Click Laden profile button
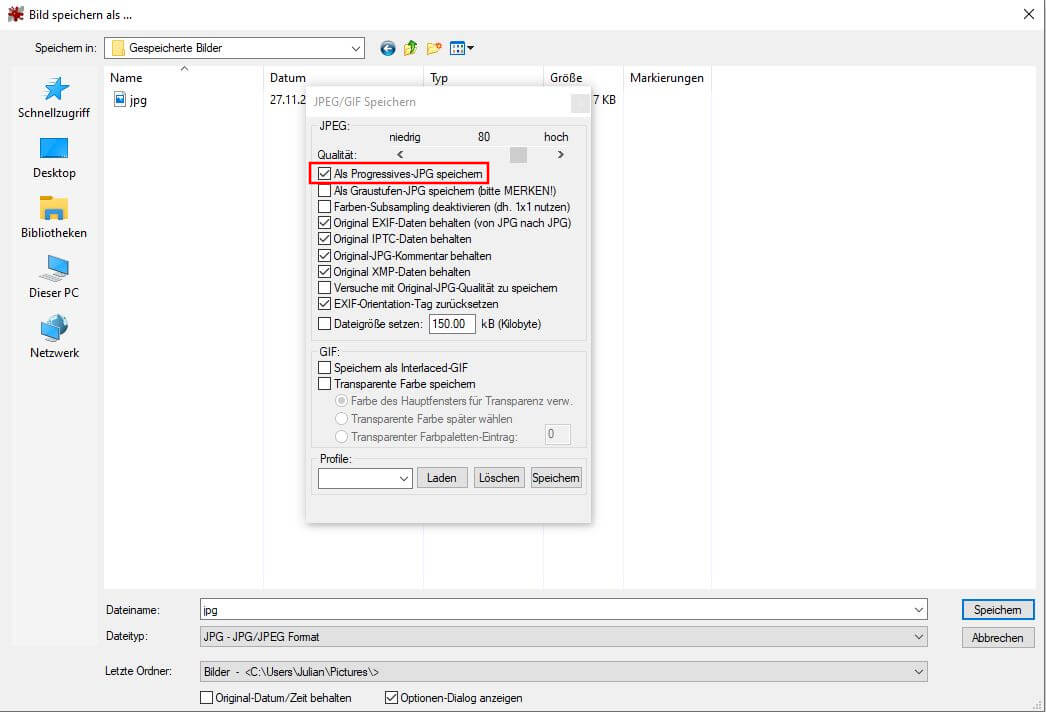The image size is (1046, 712). click(x=442, y=478)
